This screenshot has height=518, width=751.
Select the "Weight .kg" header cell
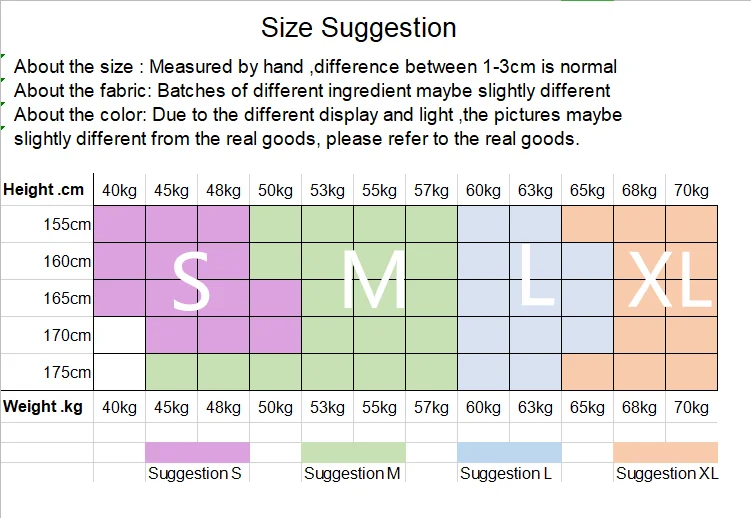click(46, 407)
